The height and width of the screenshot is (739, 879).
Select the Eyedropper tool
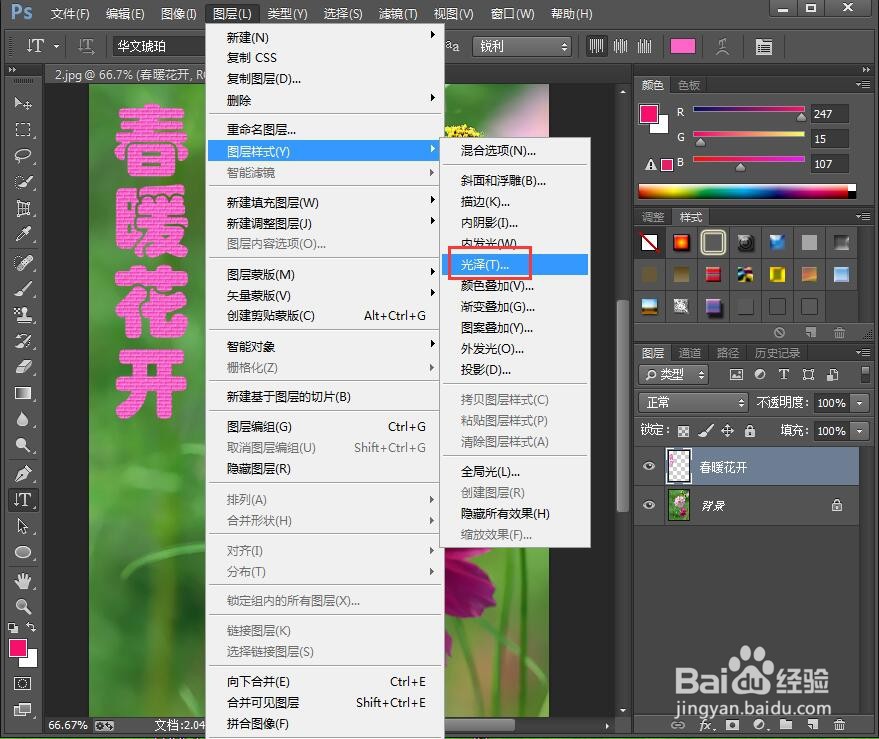pyautogui.click(x=23, y=234)
